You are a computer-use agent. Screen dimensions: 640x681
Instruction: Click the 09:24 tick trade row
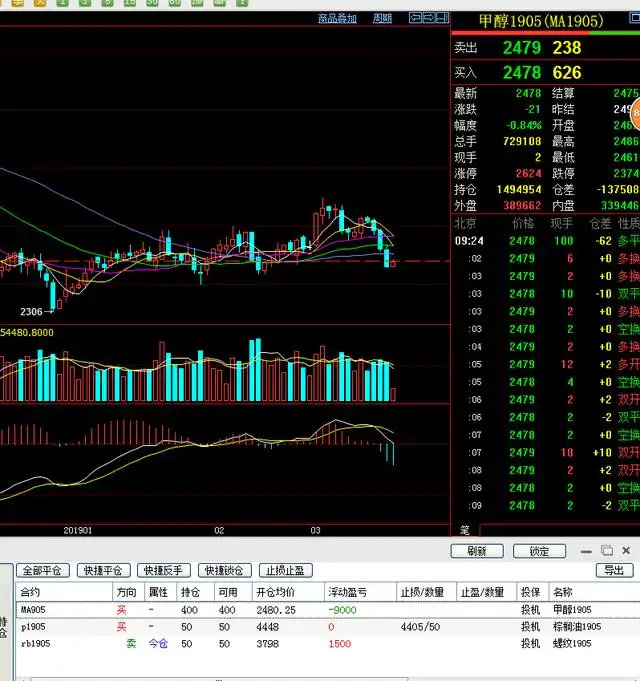[546, 241]
